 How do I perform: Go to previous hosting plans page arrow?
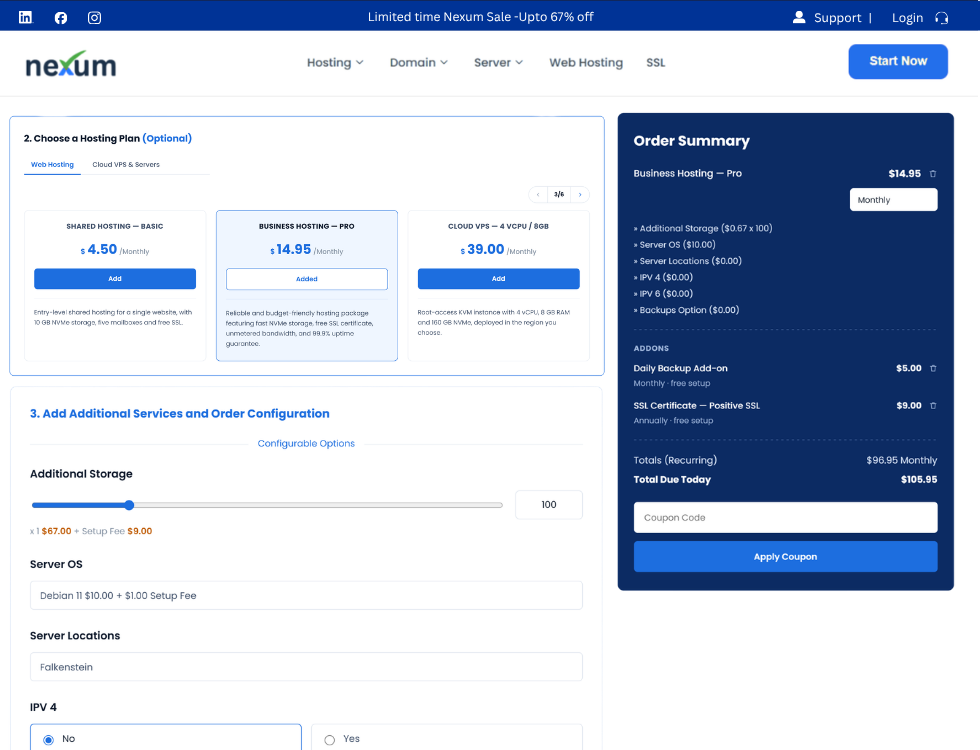pos(538,194)
